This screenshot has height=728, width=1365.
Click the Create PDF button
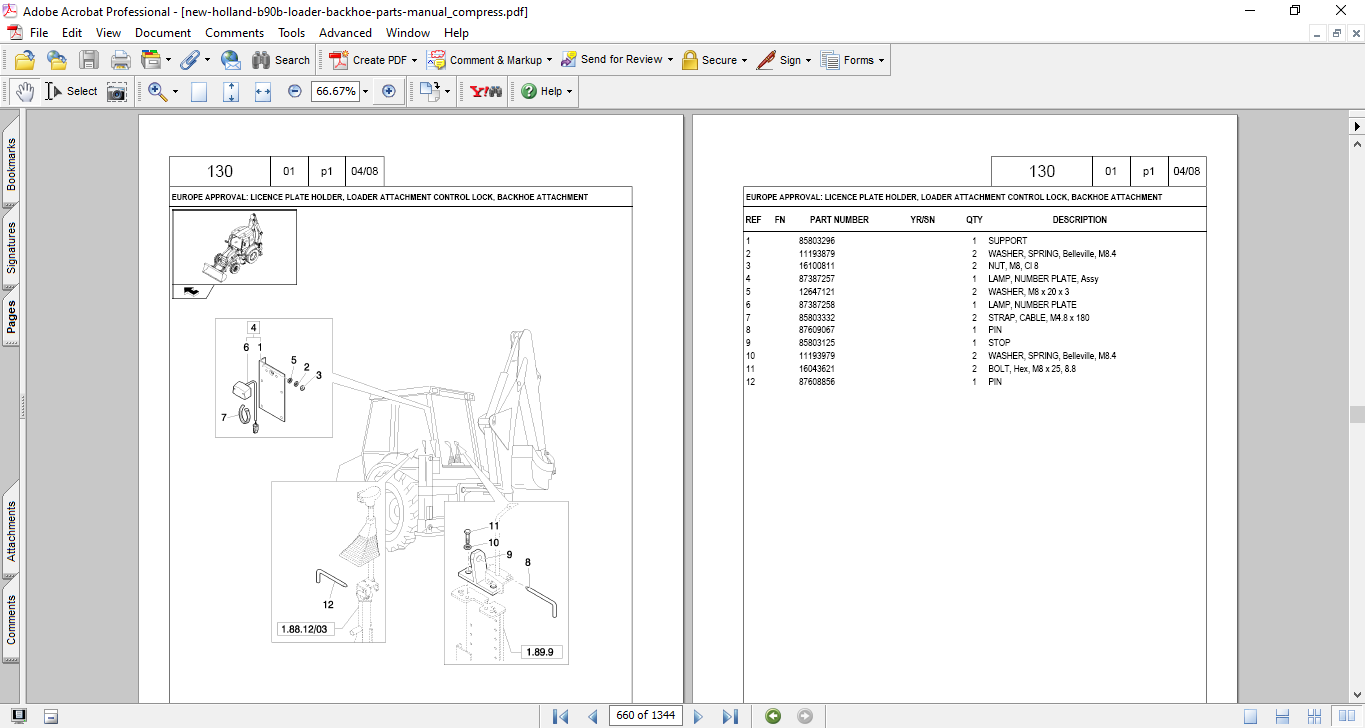coord(372,60)
